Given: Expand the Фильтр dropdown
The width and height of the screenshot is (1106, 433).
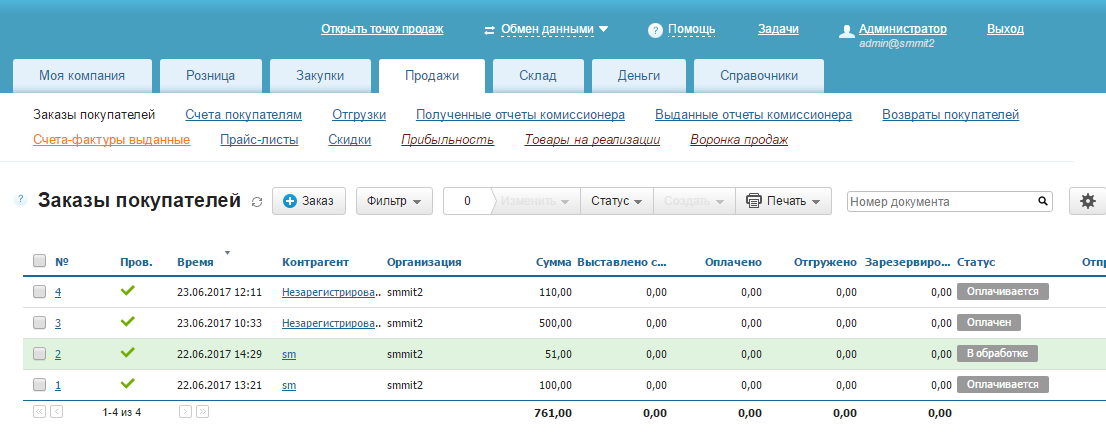Looking at the screenshot, I should (x=393, y=201).
